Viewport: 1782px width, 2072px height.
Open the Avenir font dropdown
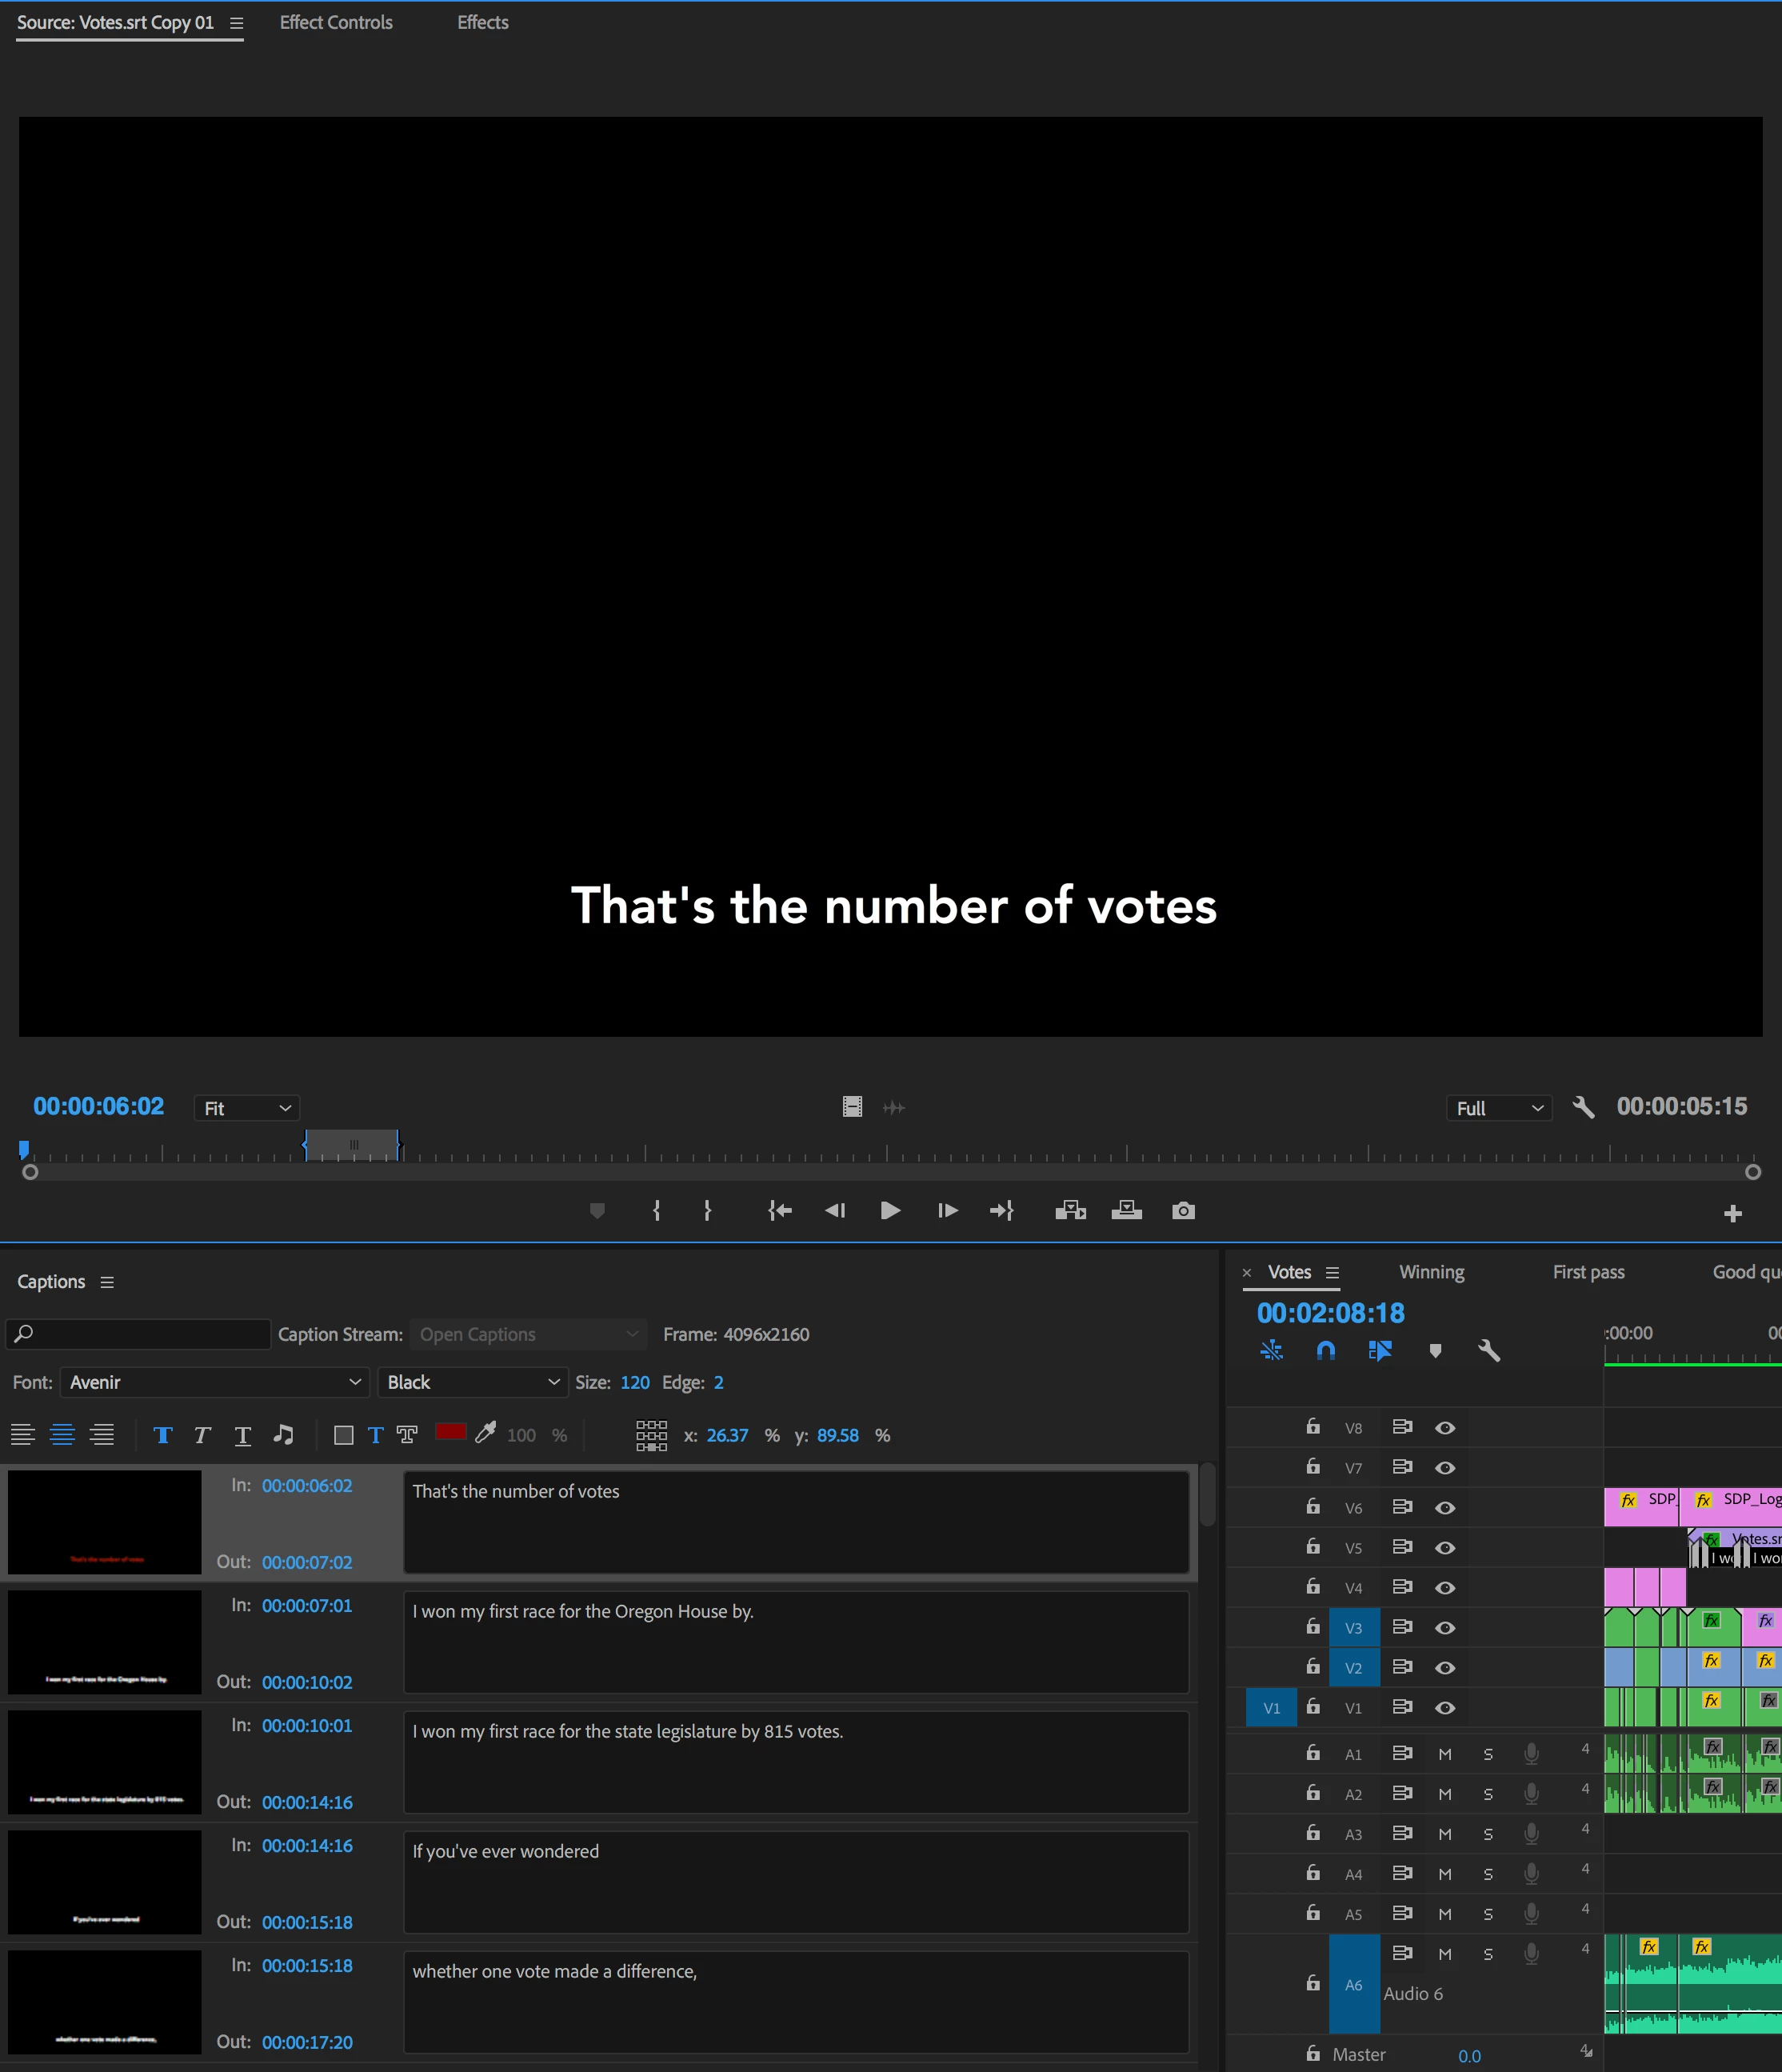(214, 1382)
